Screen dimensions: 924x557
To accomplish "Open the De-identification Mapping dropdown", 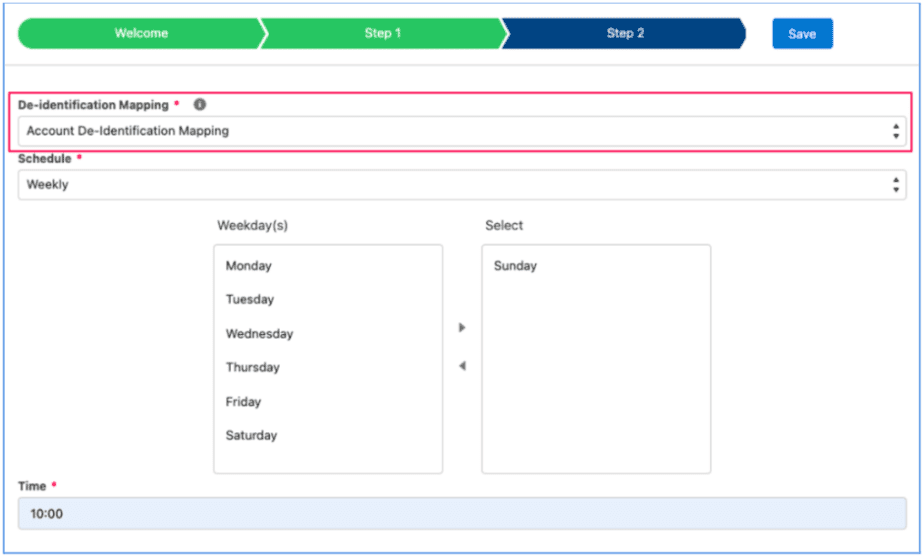I will (x=461, y=131).
